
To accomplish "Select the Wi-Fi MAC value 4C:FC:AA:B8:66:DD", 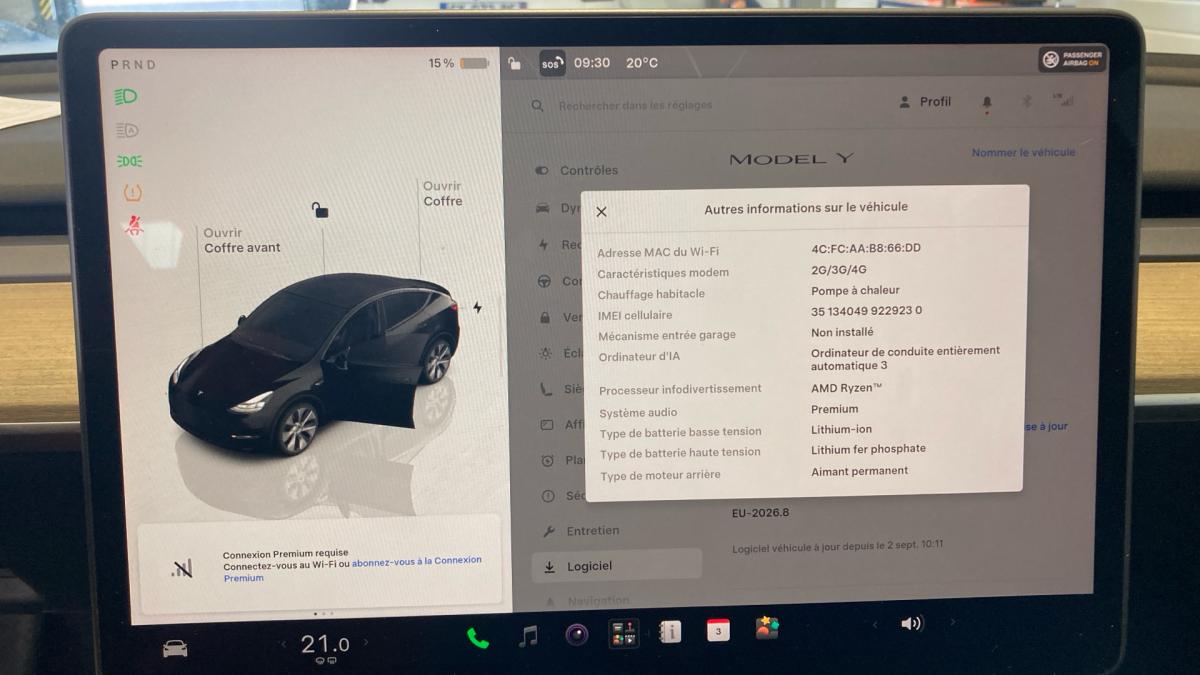I will [x=866, y=248].
